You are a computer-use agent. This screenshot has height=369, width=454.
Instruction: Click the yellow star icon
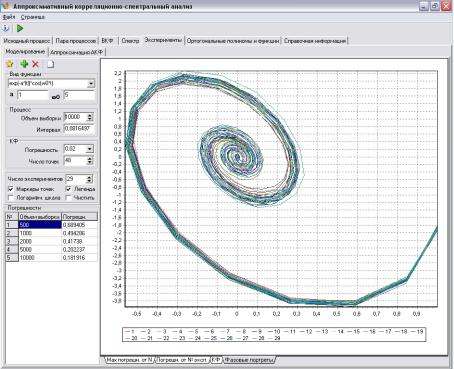tap(10, 64)
